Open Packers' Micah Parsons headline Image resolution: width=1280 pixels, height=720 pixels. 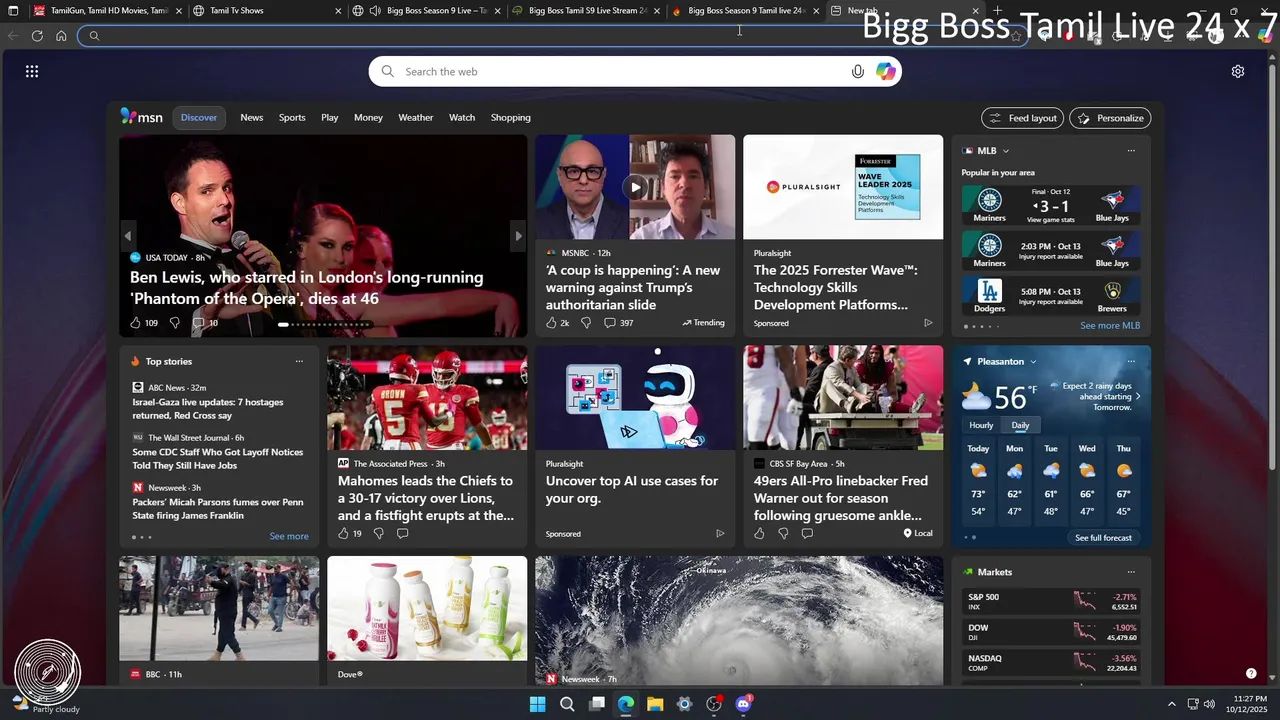pyautogui.click(x=218, y=509)
